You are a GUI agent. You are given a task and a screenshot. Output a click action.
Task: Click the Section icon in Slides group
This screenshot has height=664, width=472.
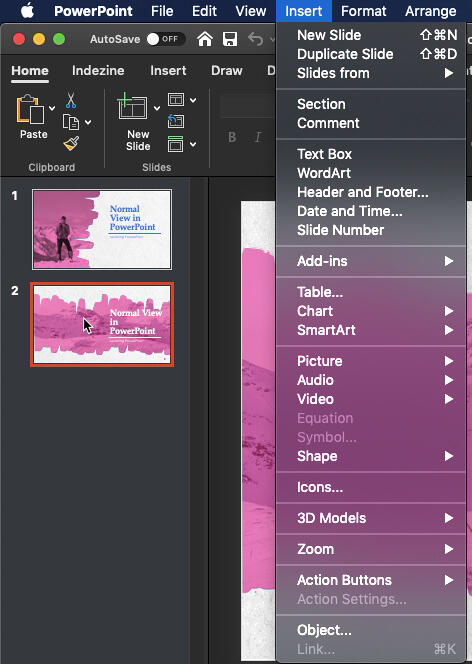[x=176, y=144]
